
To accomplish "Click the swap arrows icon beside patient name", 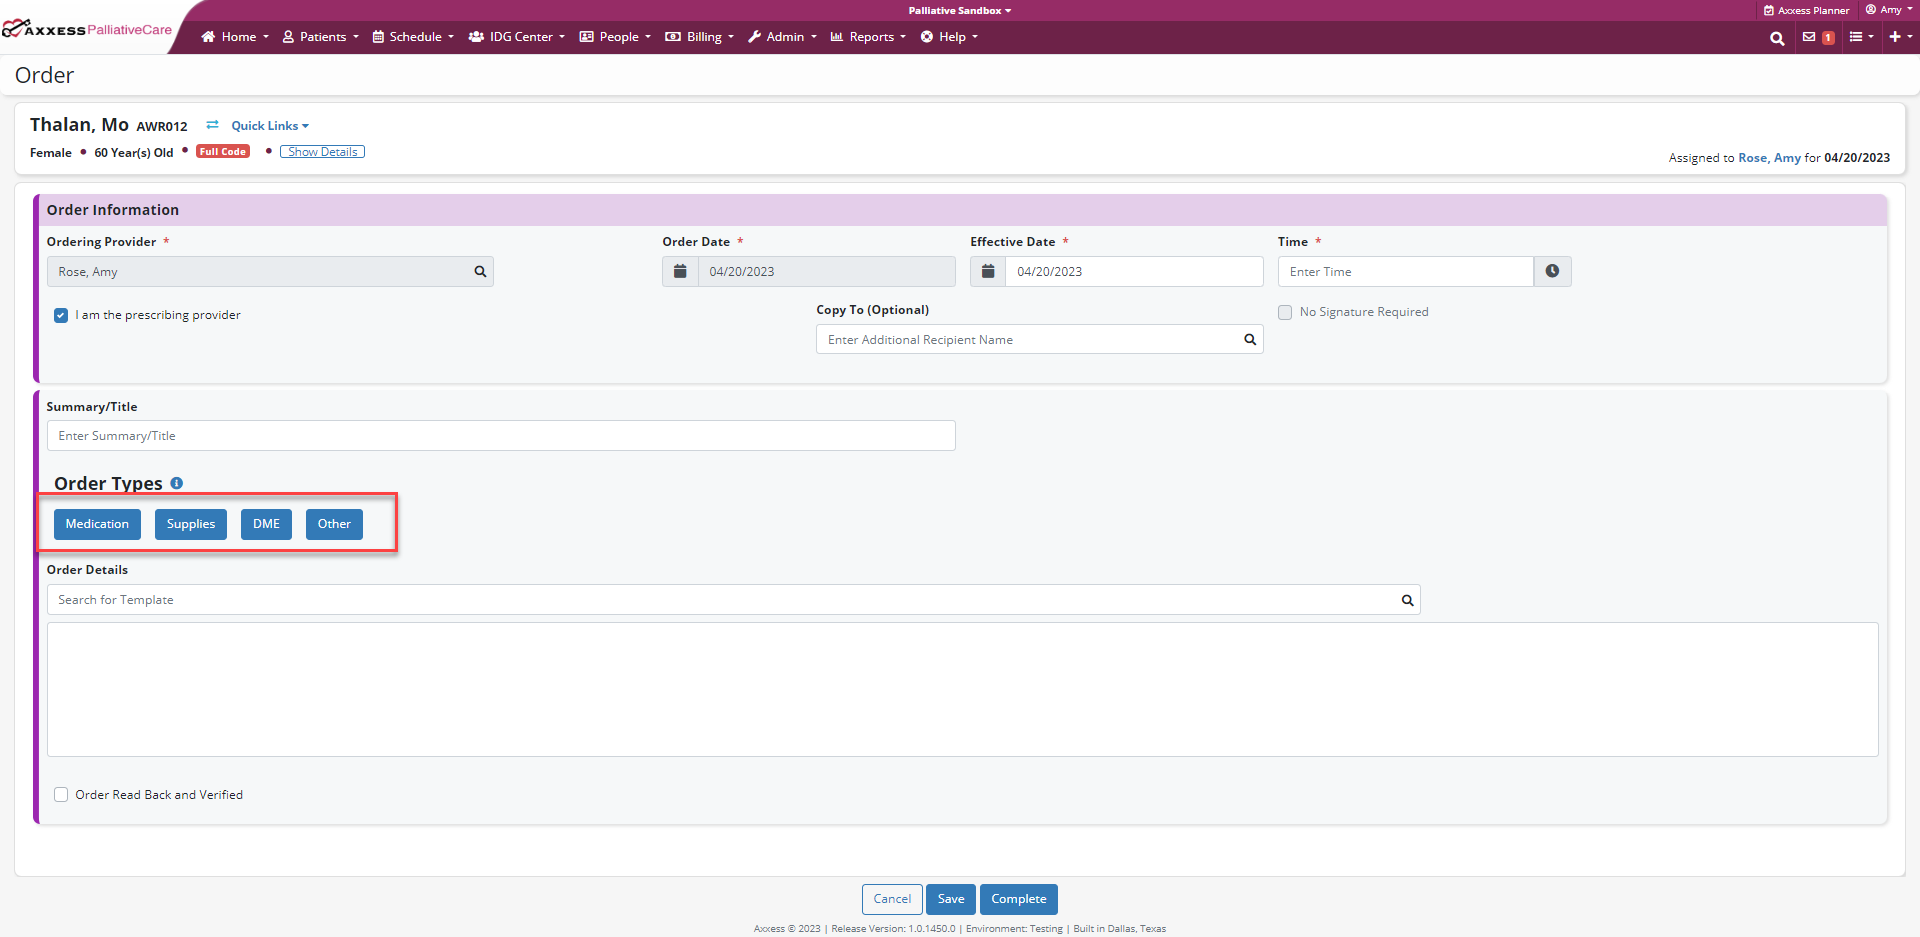I will click(212, 124).
